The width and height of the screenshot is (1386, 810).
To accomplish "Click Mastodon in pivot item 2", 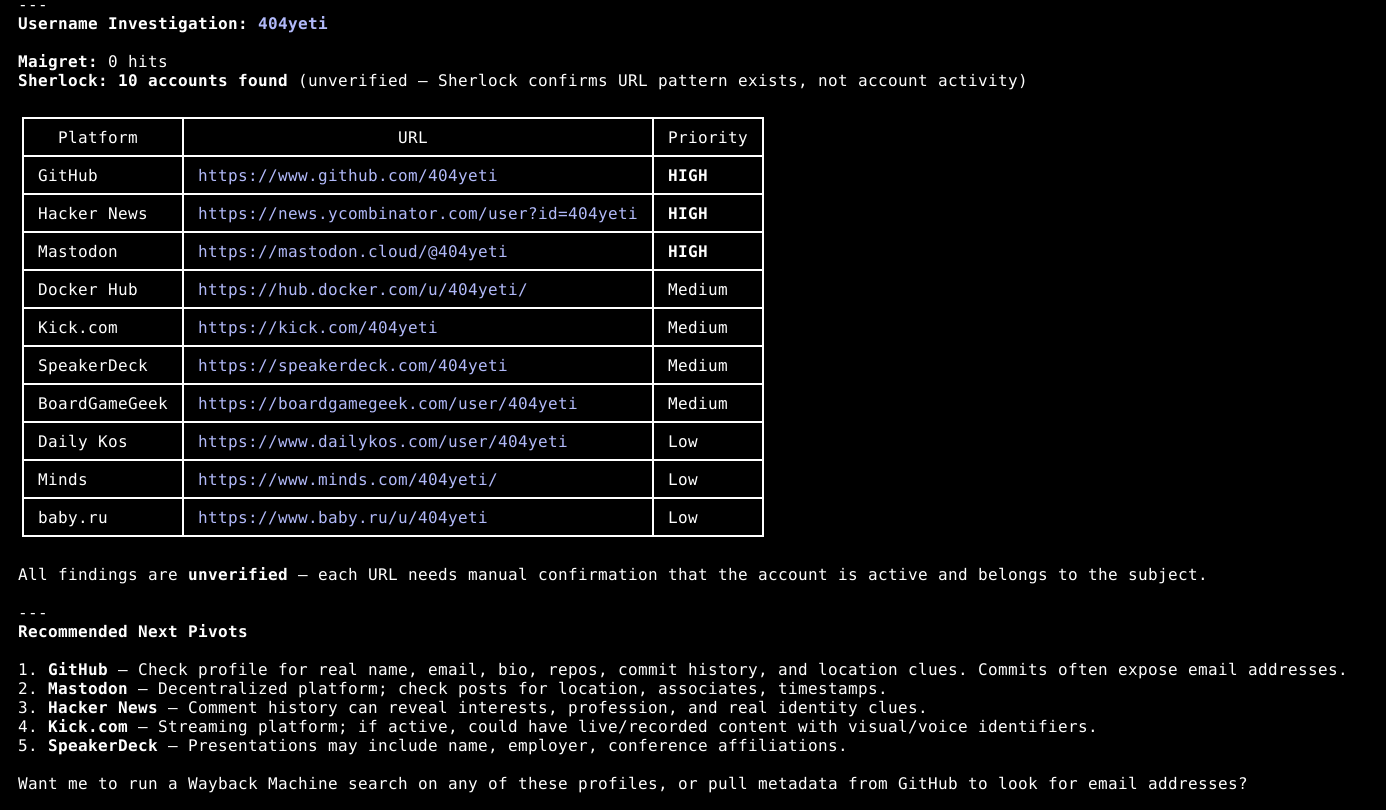I will (87, 688).
